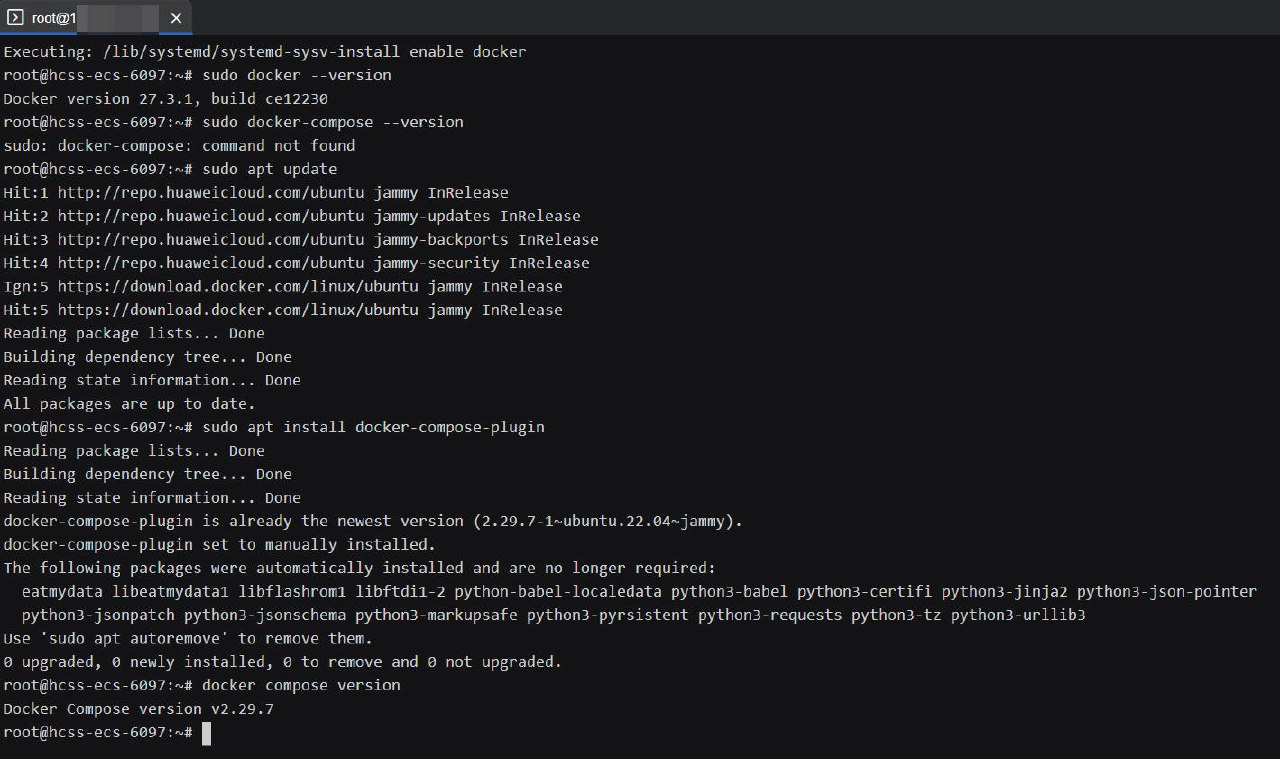Image resolution: width=1280 pixels, height=759 pixels.
Task: Click the blinking cursor at the last prompt
Action: 206,733
